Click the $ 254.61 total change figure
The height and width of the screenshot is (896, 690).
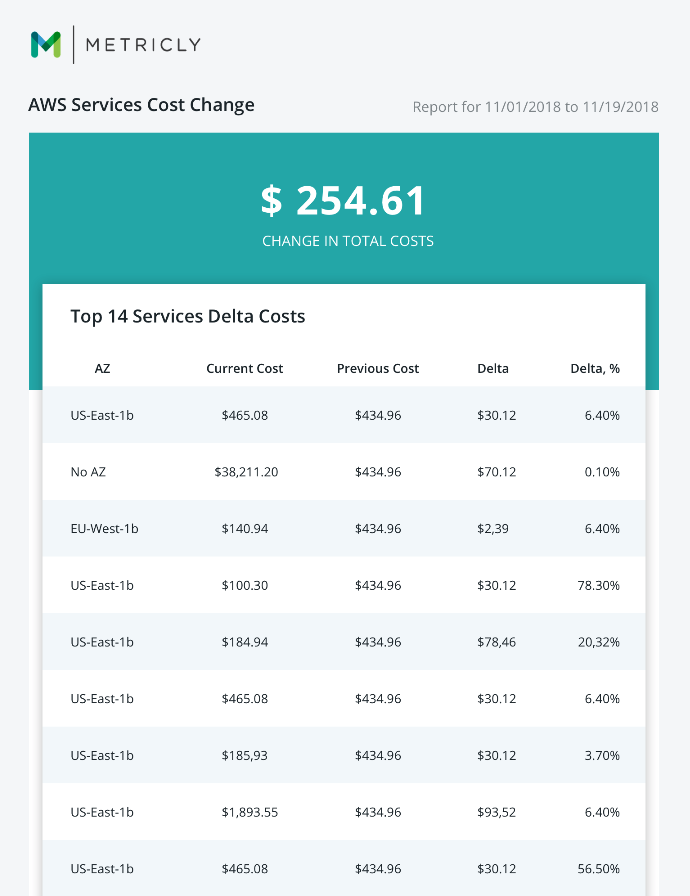pyautogui.click(x=343, y=201)
